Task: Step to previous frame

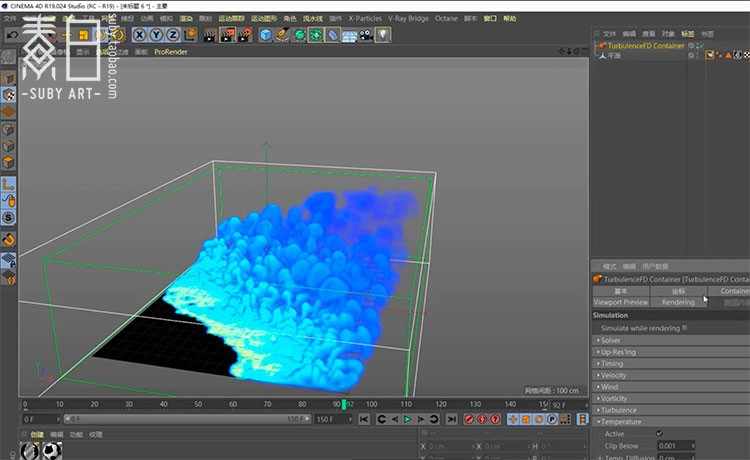Action: (395, 419)
